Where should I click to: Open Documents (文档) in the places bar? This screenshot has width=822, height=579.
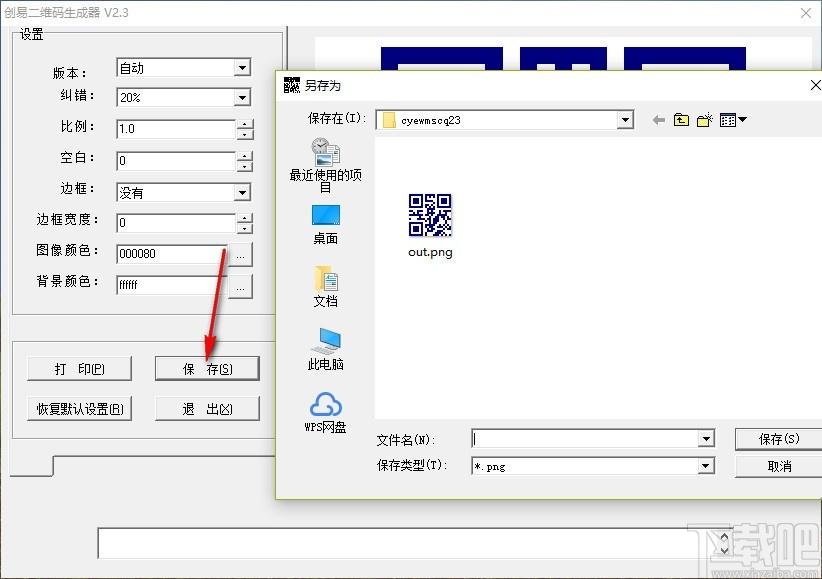(x=326, y=287)
